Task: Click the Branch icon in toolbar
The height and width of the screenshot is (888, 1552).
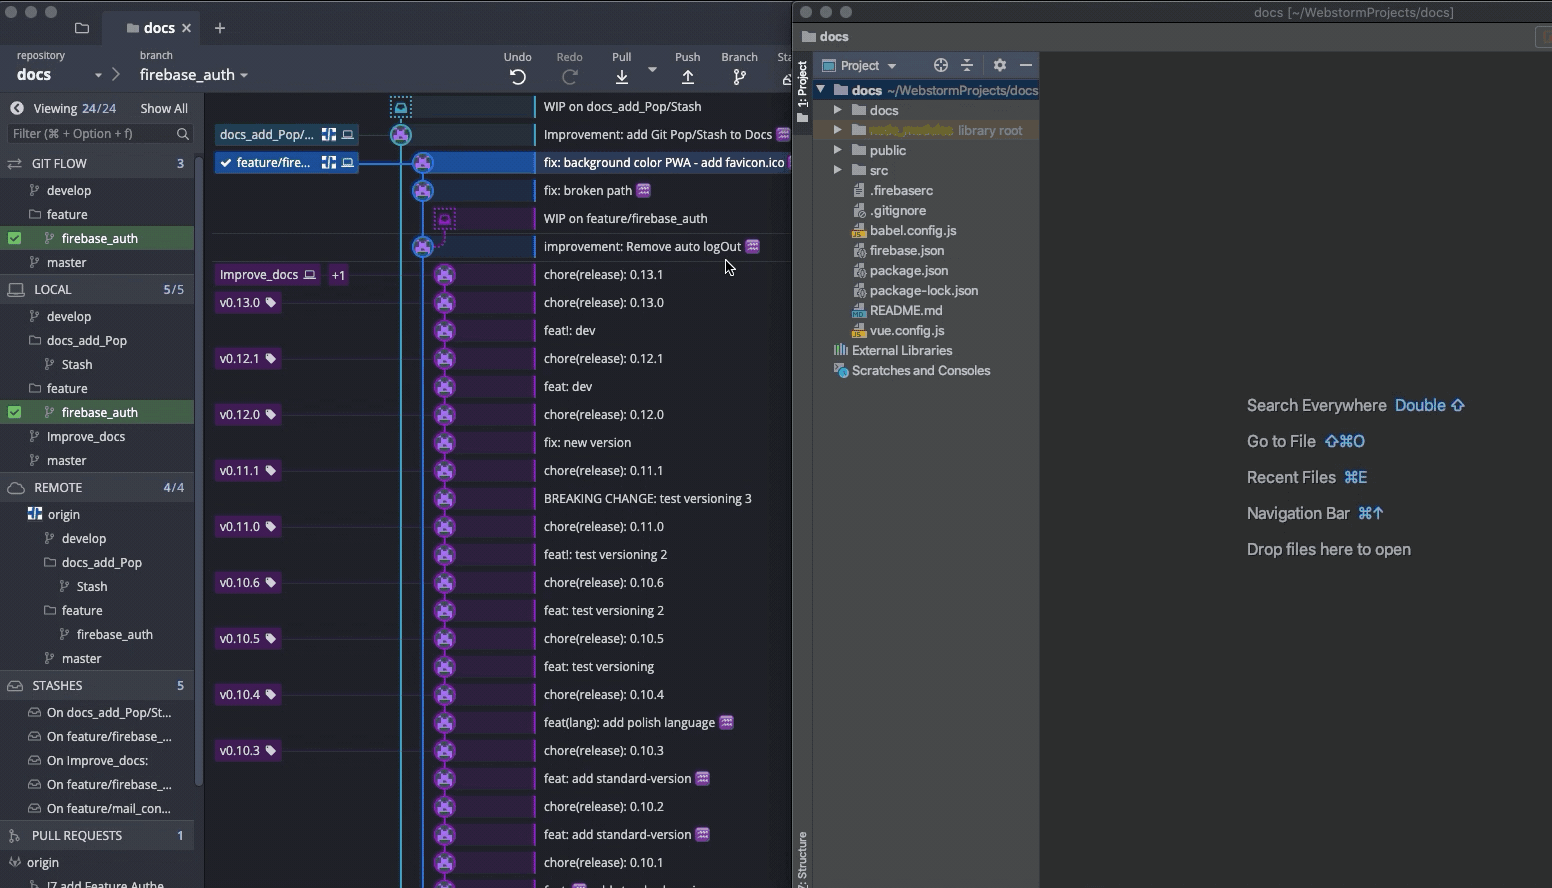Action: [x=739, y=77]
